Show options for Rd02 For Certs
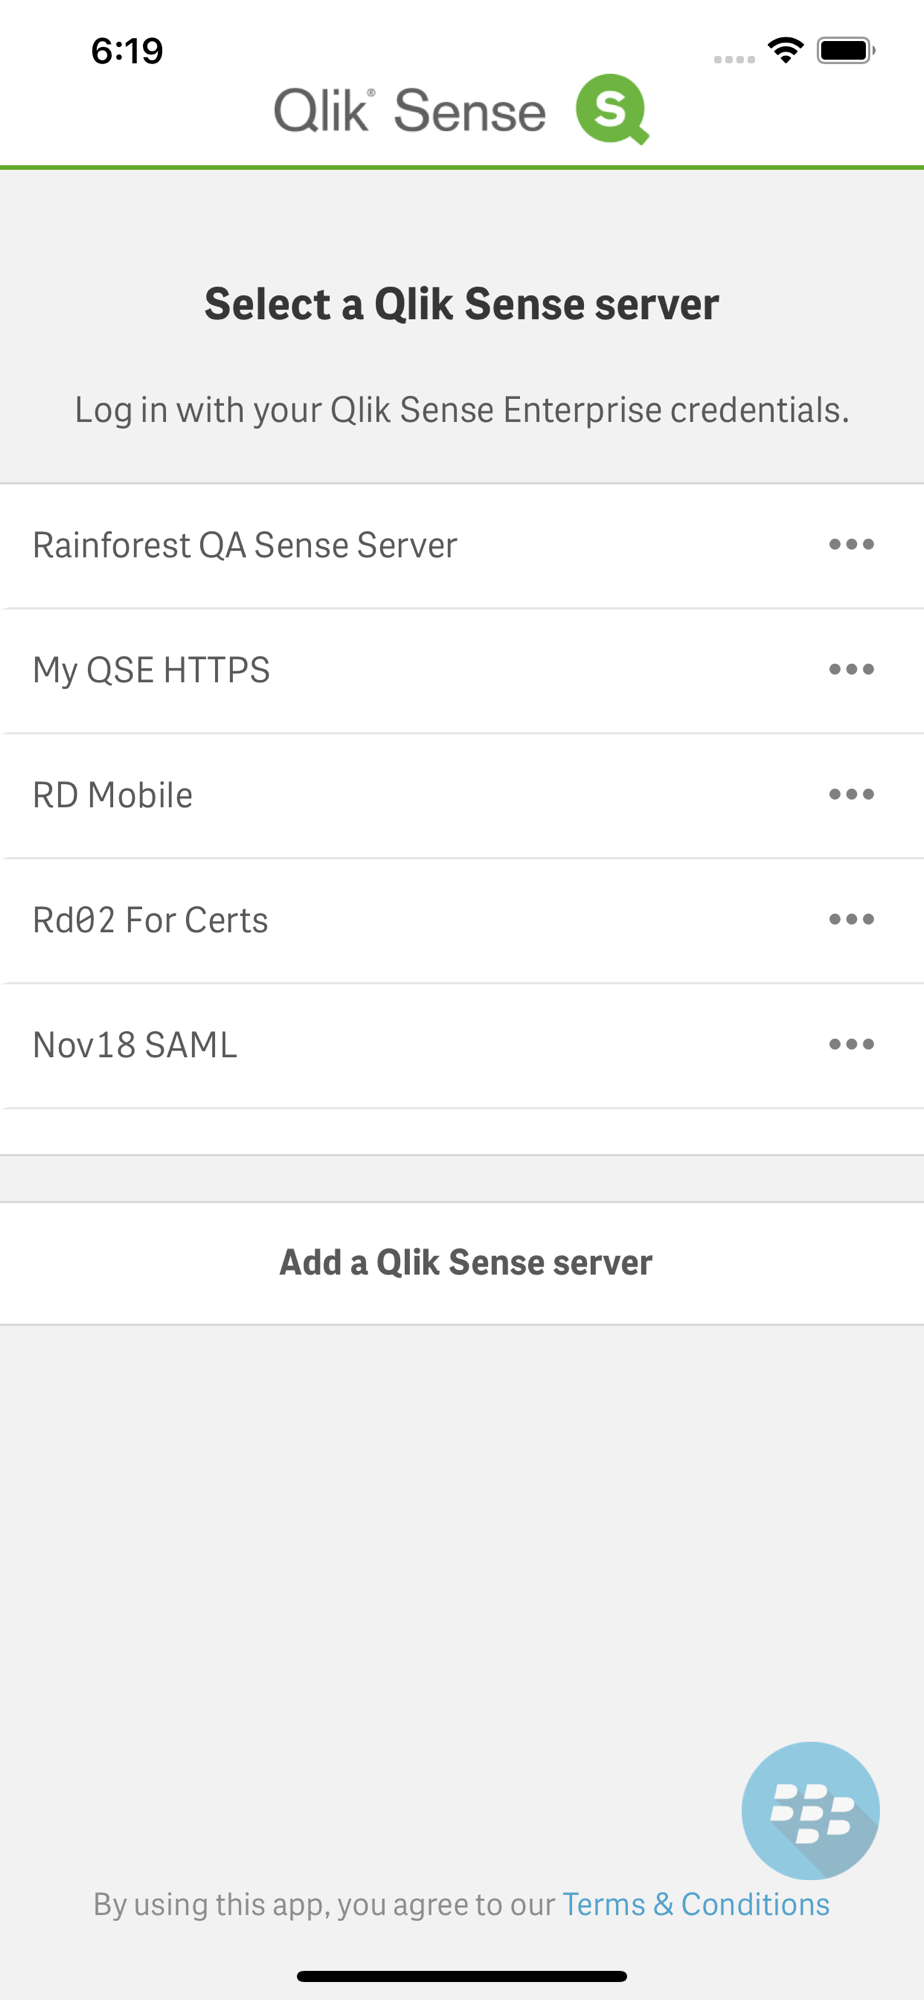 click(851, 920)
